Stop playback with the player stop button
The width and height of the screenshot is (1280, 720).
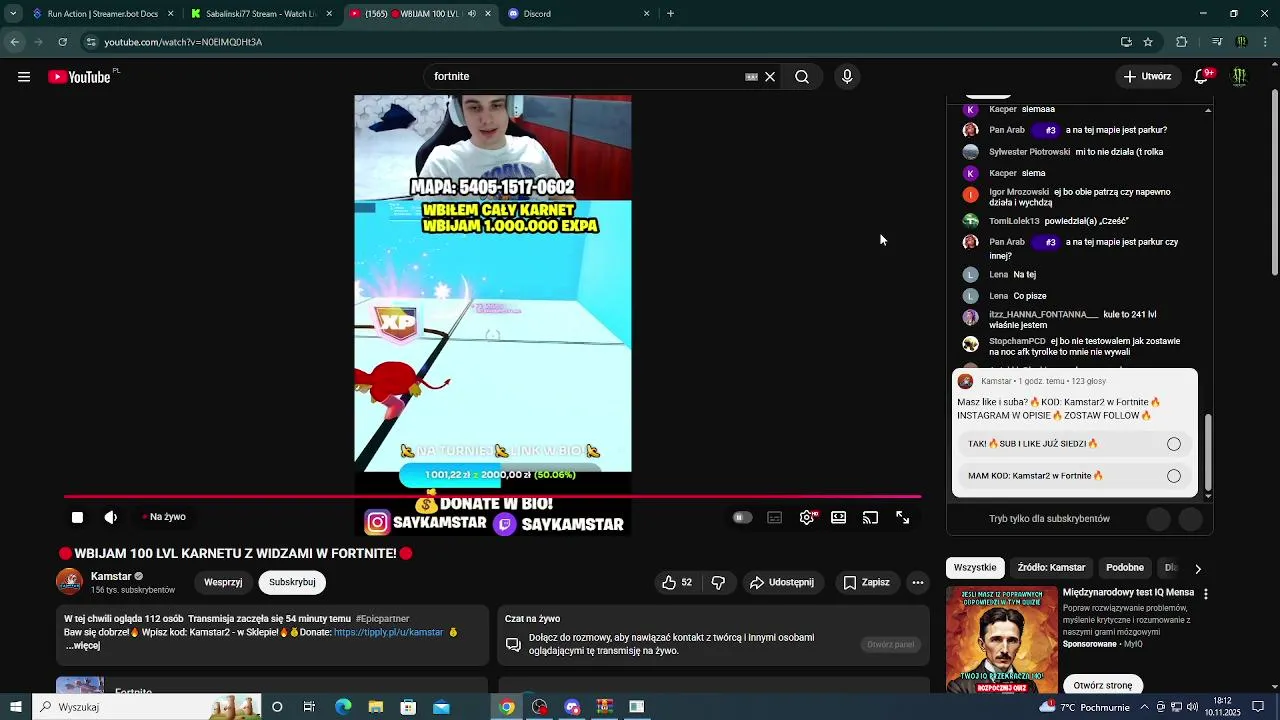coord(77,517)
